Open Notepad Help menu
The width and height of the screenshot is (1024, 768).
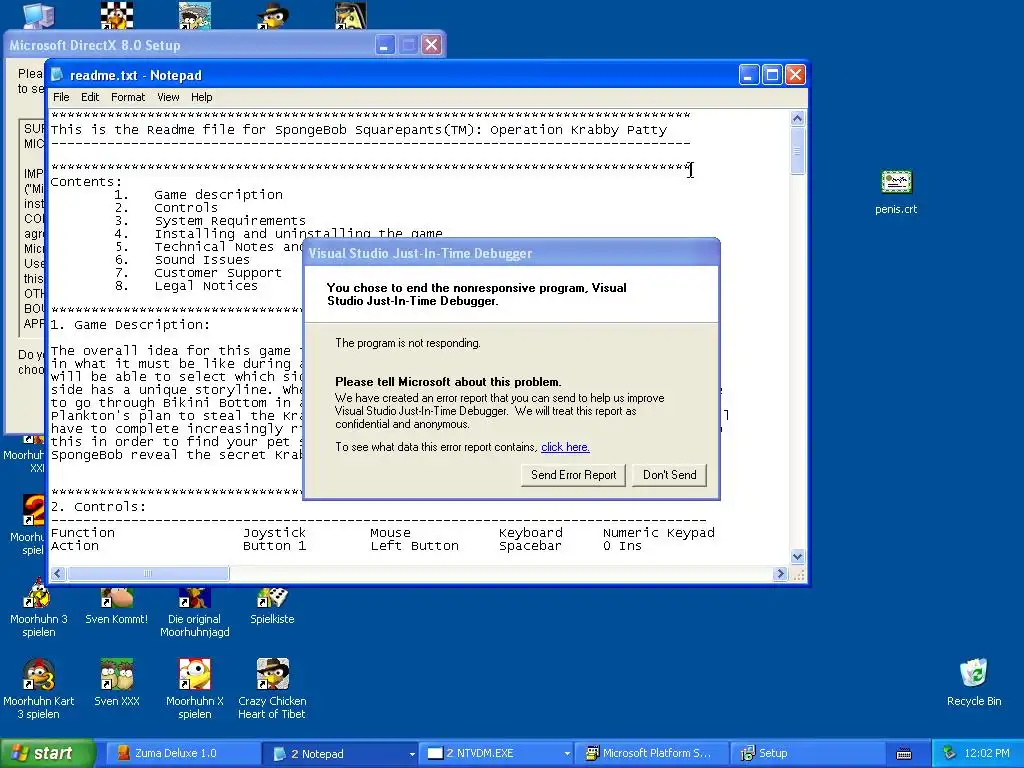[201, 97]
